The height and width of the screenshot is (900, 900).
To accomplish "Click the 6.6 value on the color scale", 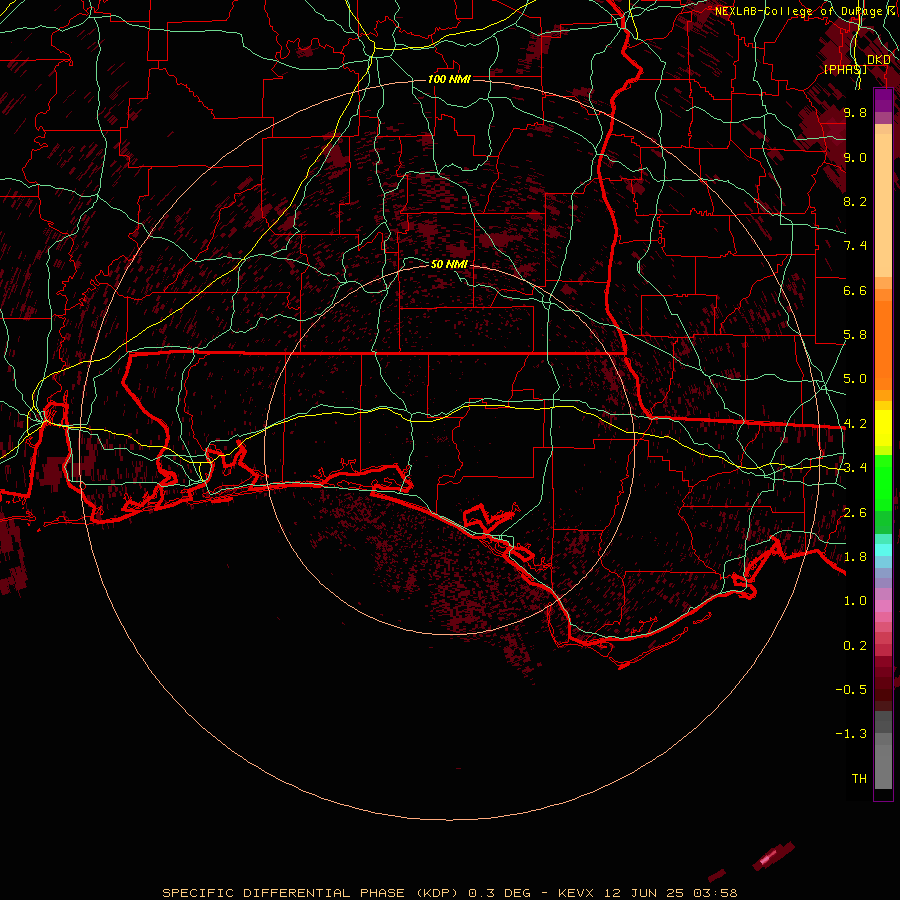I will pyautogui.click(x=855, y=290).
